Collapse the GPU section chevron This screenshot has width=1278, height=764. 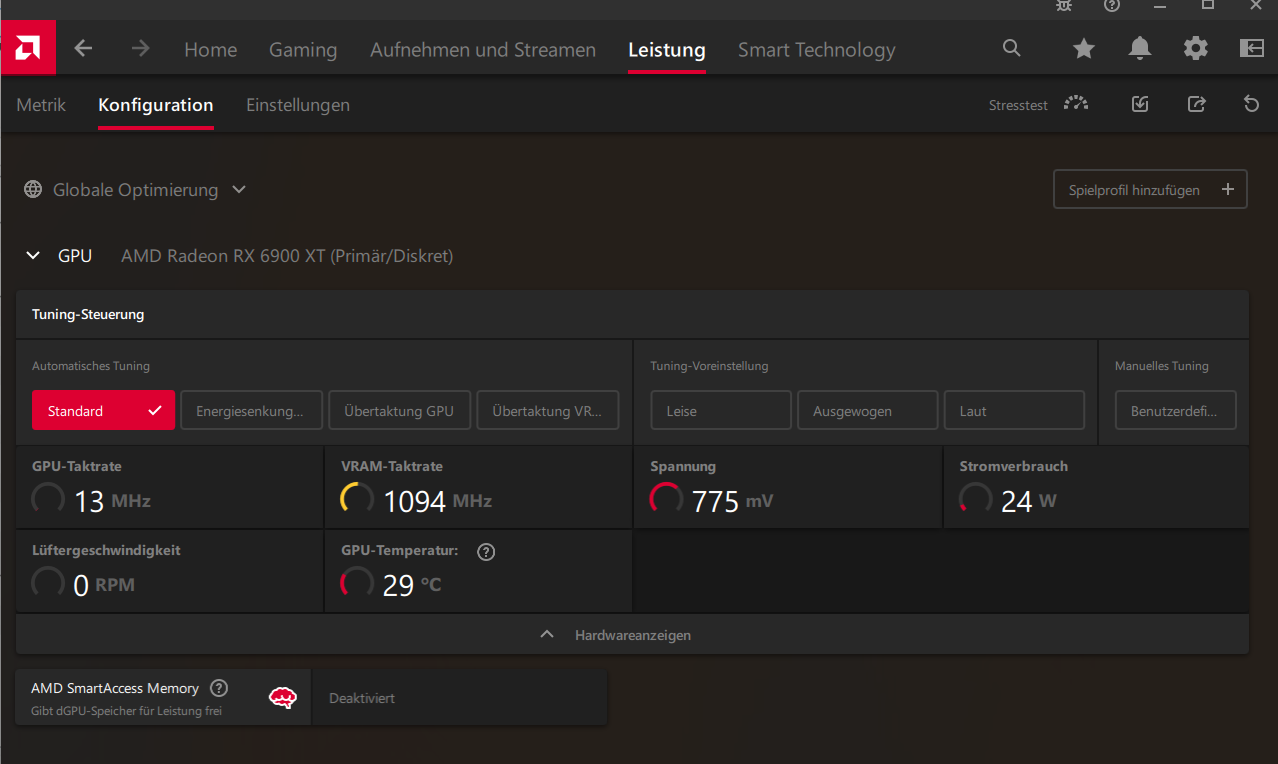(33, 256)
